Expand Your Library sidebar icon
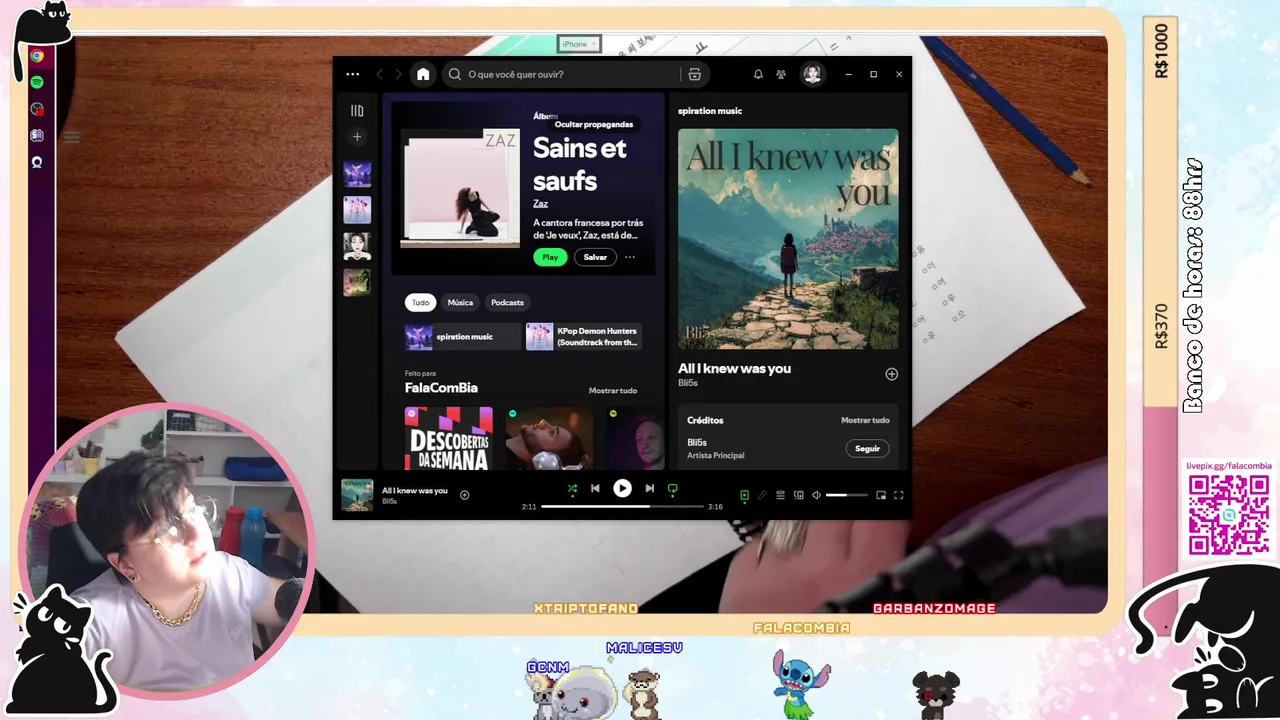Screen dimensions: 1280x720 coord(357,111)
